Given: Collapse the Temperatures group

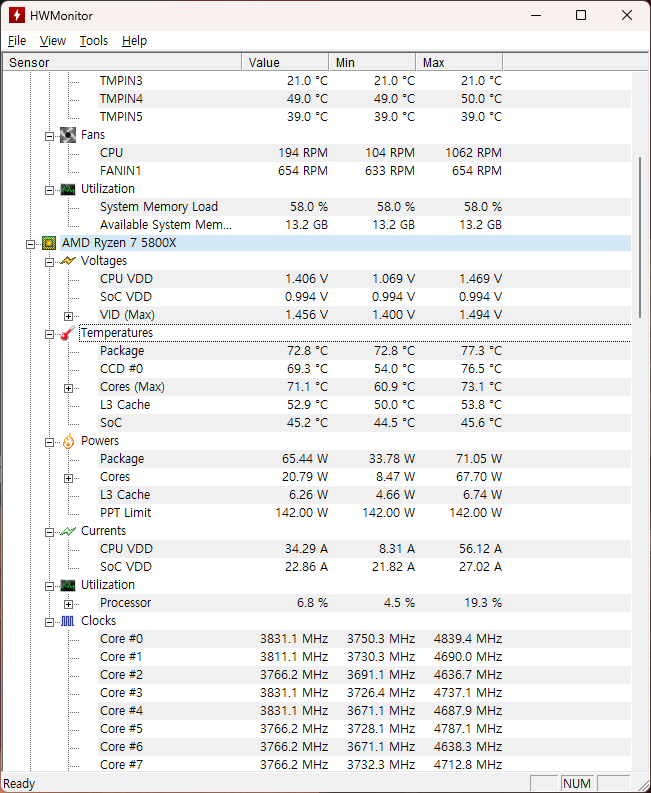Looking at the screenshot, I should pyautogui.click(x=49, y=334).
